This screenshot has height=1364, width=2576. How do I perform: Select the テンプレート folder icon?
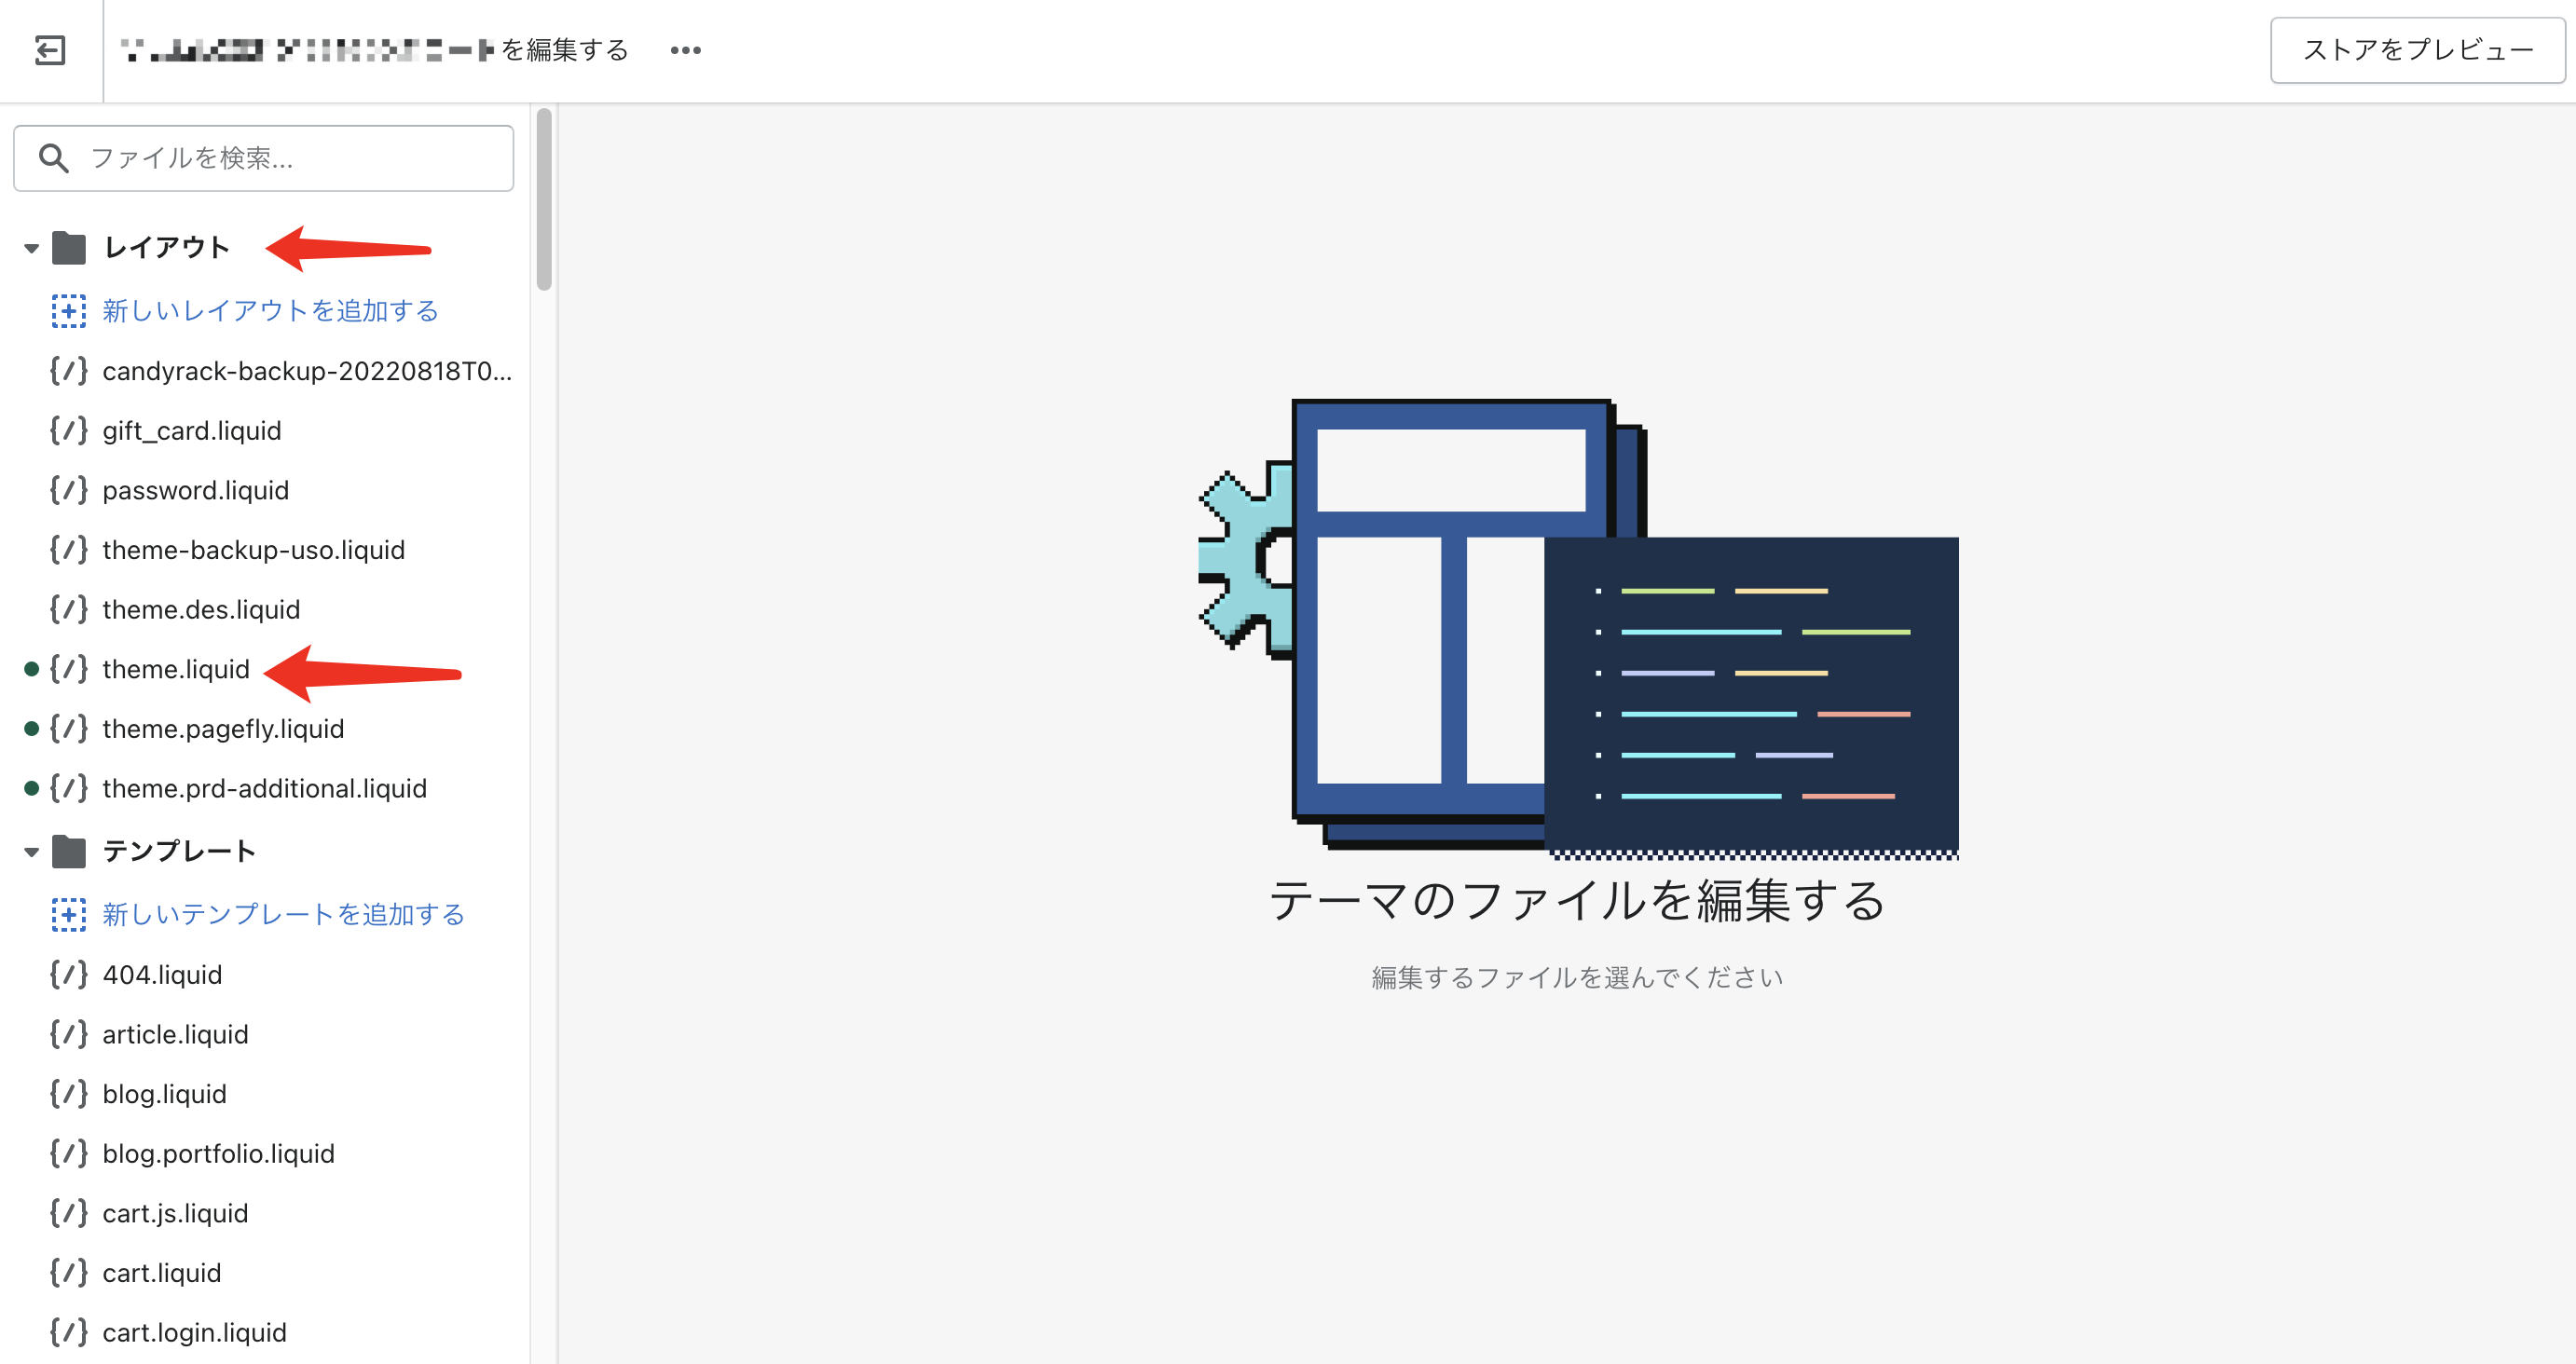(69, 851)
